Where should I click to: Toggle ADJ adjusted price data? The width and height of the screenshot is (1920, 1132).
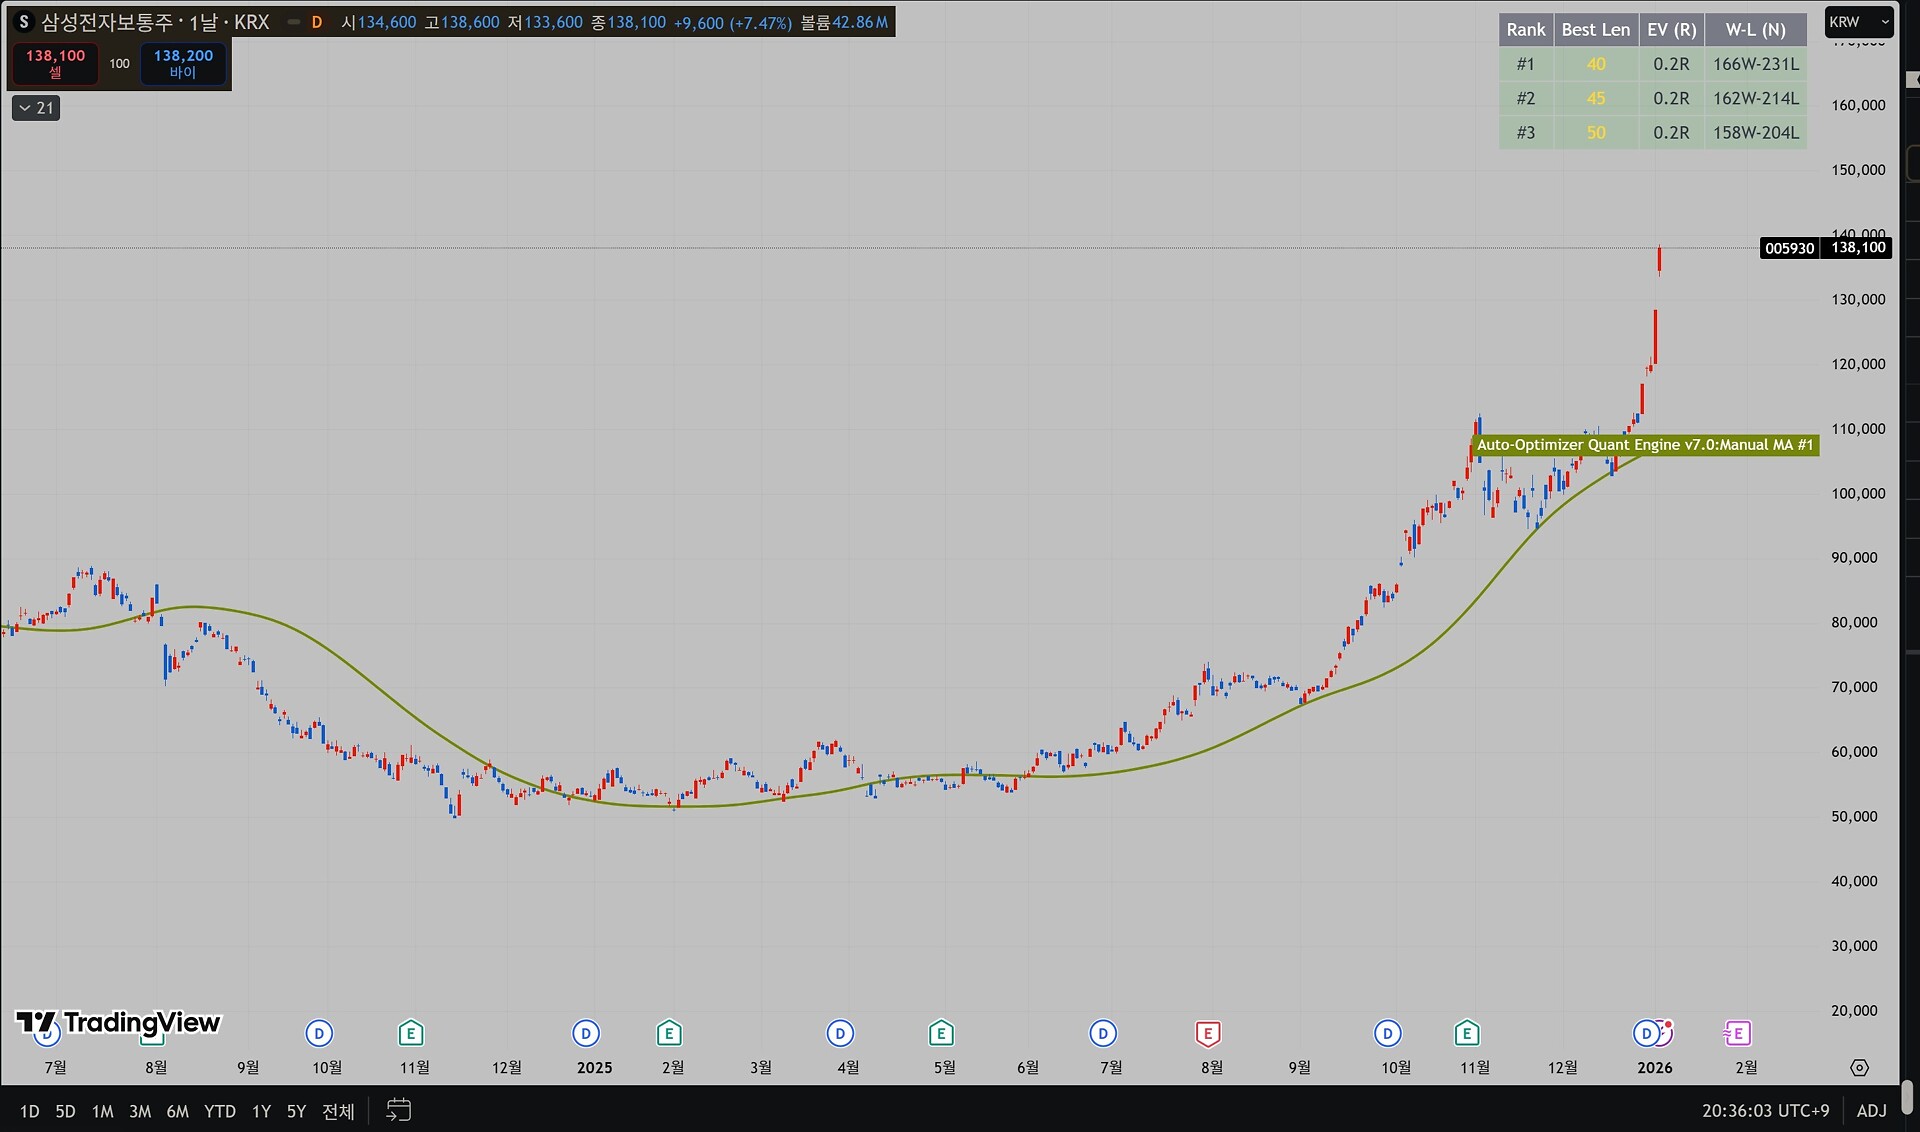tap(1871, 1110)
